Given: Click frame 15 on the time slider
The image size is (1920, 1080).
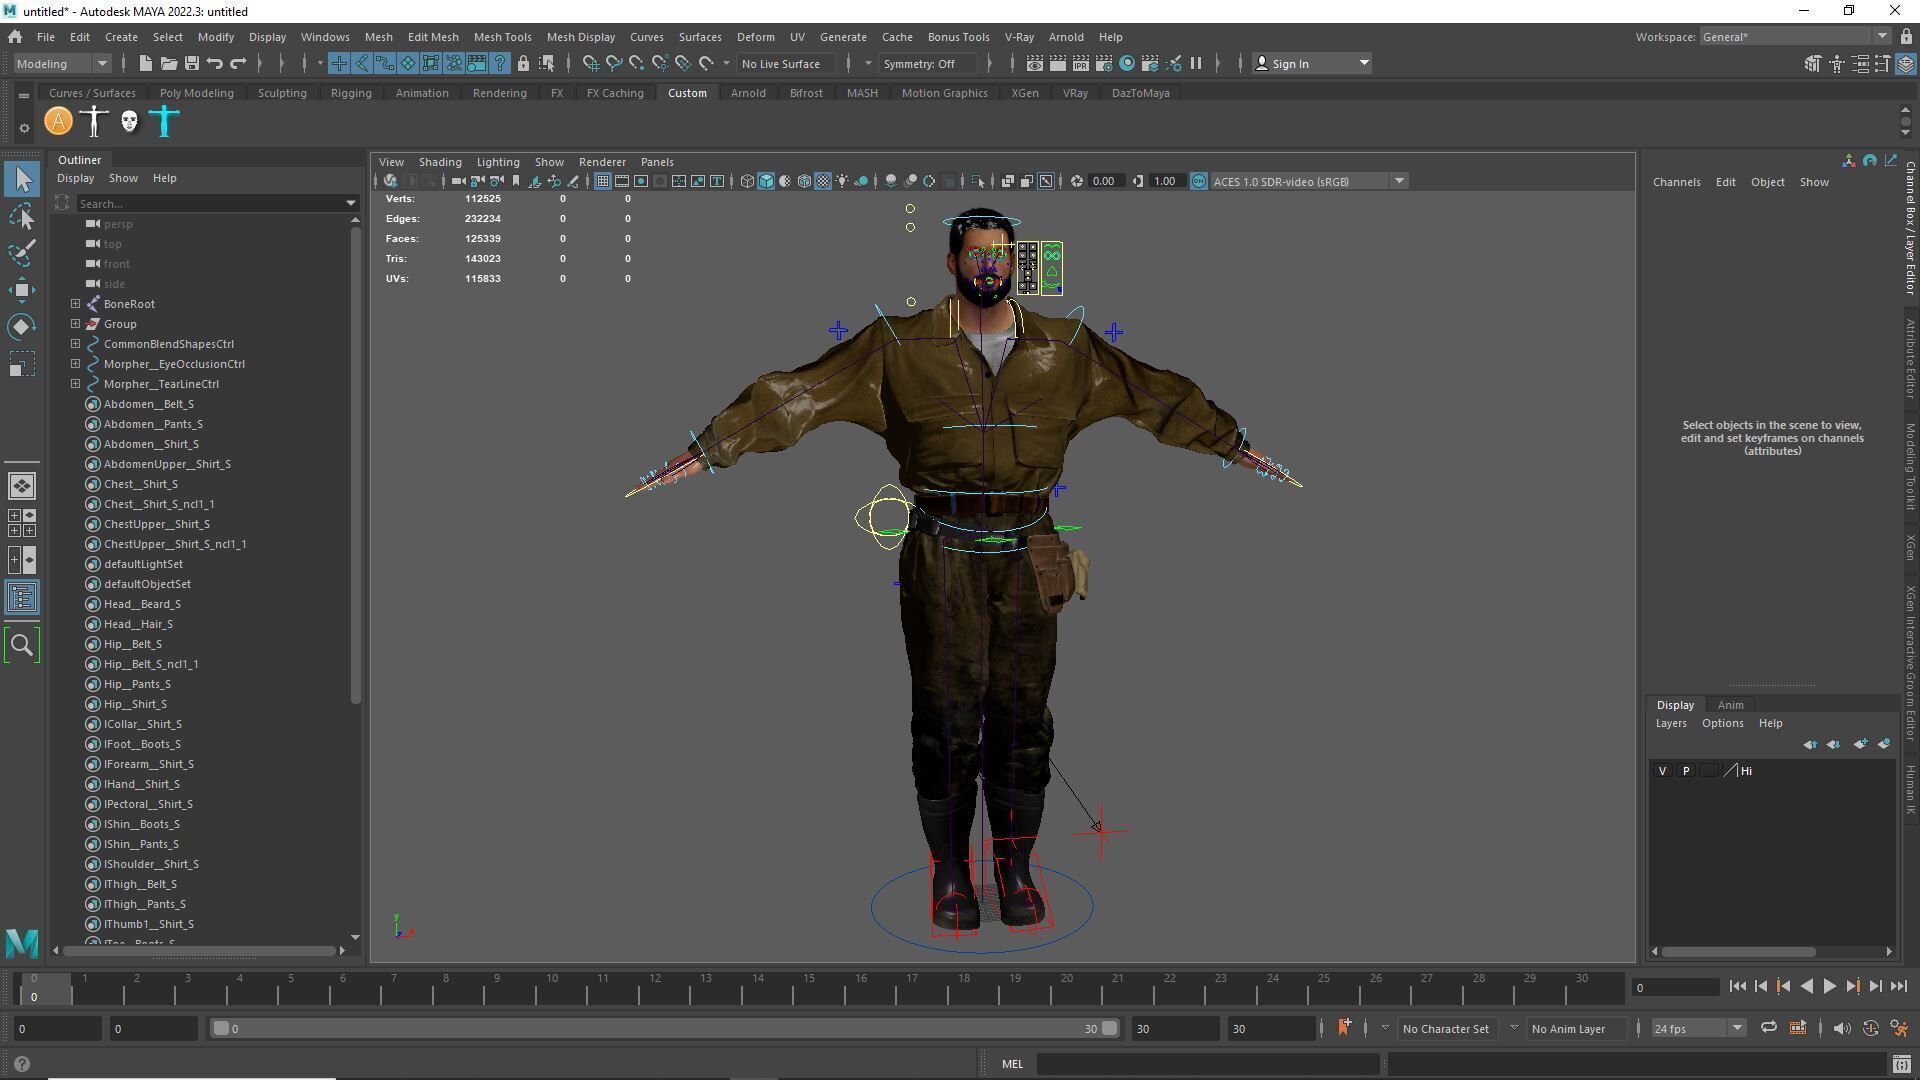Looking at the screenshot, I should 808,988.
